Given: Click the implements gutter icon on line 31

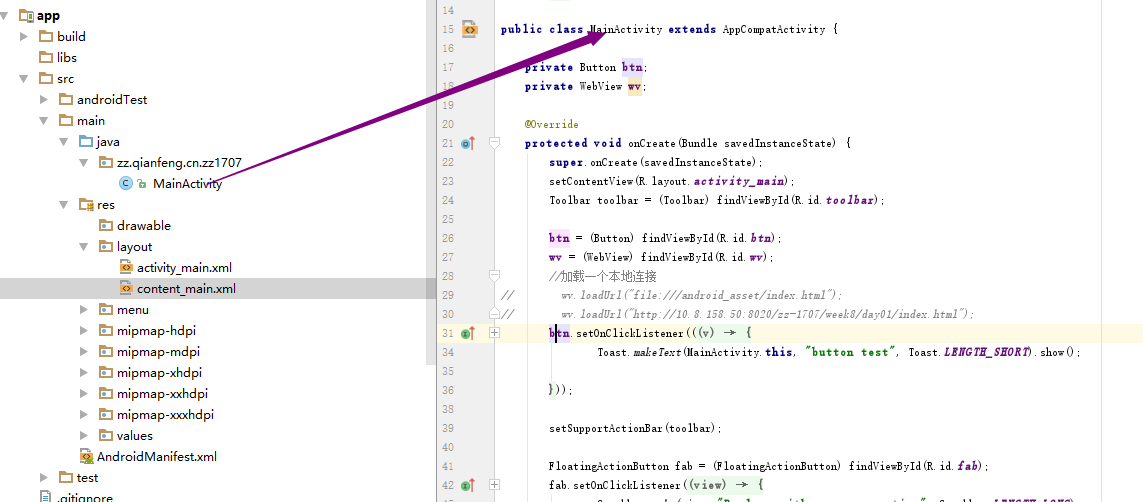Looking at the screenshot, I should [x=468, y=333].
